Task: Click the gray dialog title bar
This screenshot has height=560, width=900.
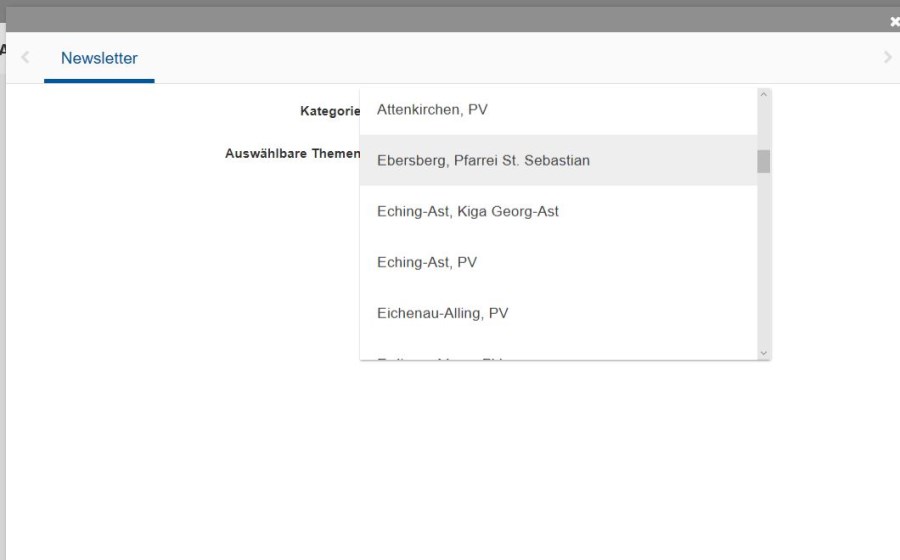Action: coord(450,20)
